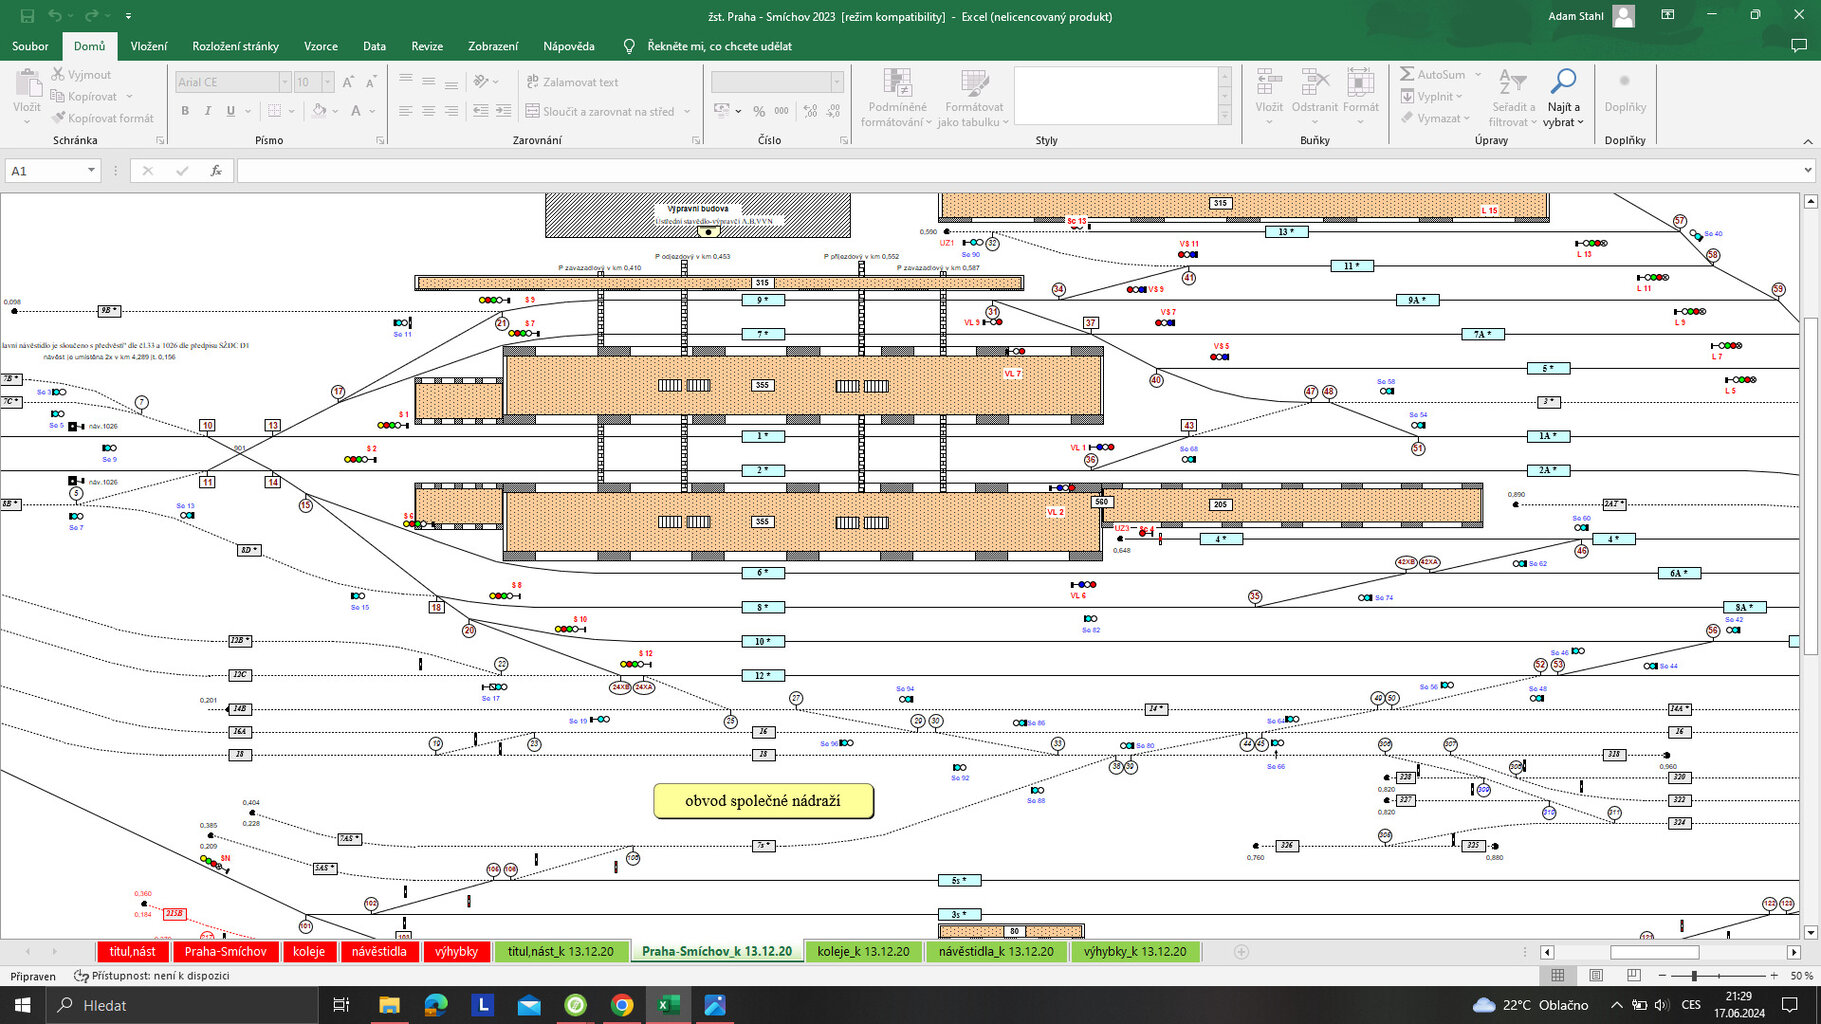Toggle bold formatting

pos(185,111)
